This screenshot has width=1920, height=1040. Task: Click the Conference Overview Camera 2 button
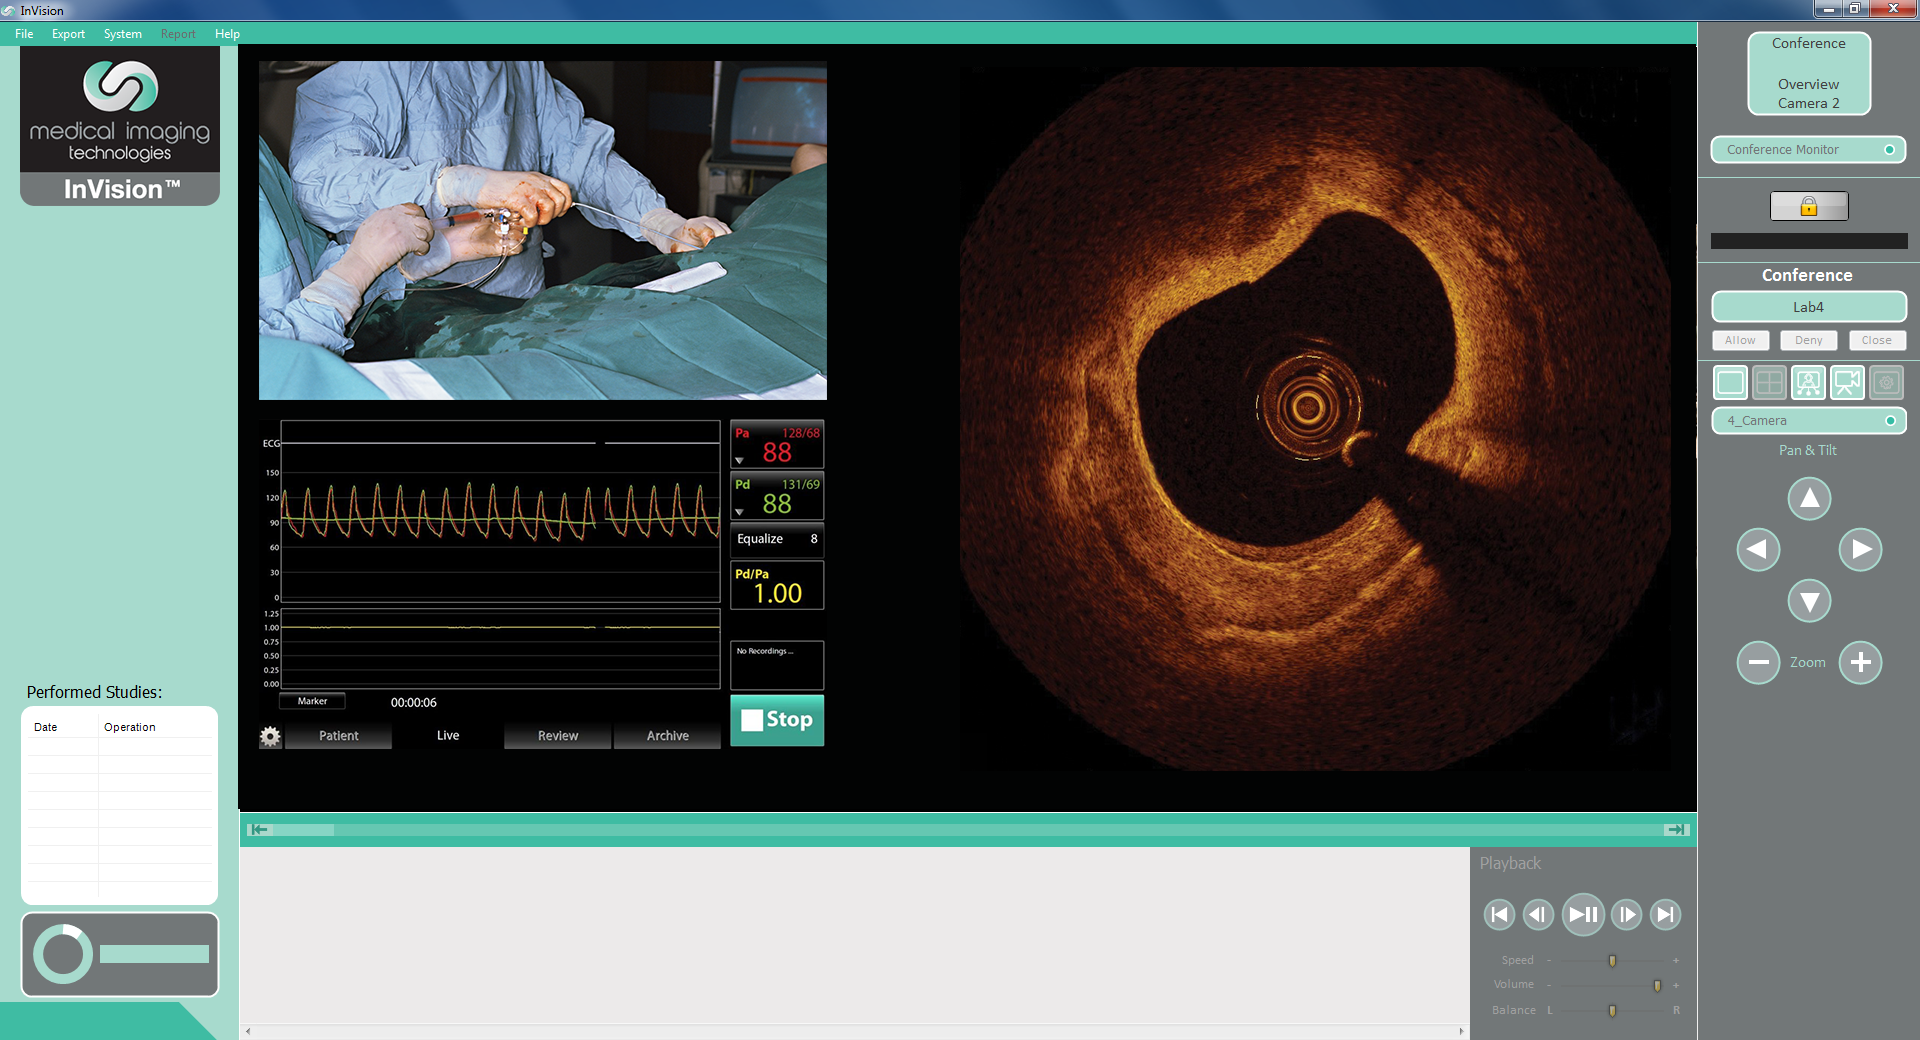pyautogui.click(x=1809, y=73)
